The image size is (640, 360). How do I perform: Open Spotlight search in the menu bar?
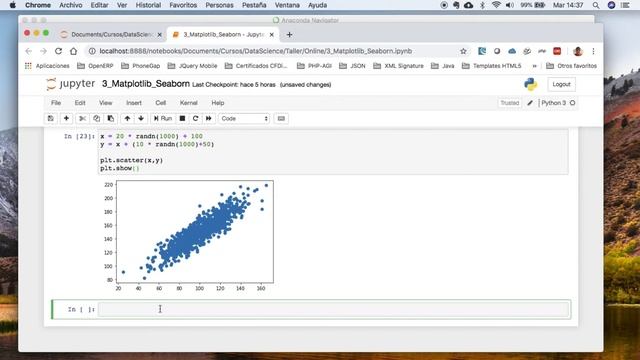(596, 5)
